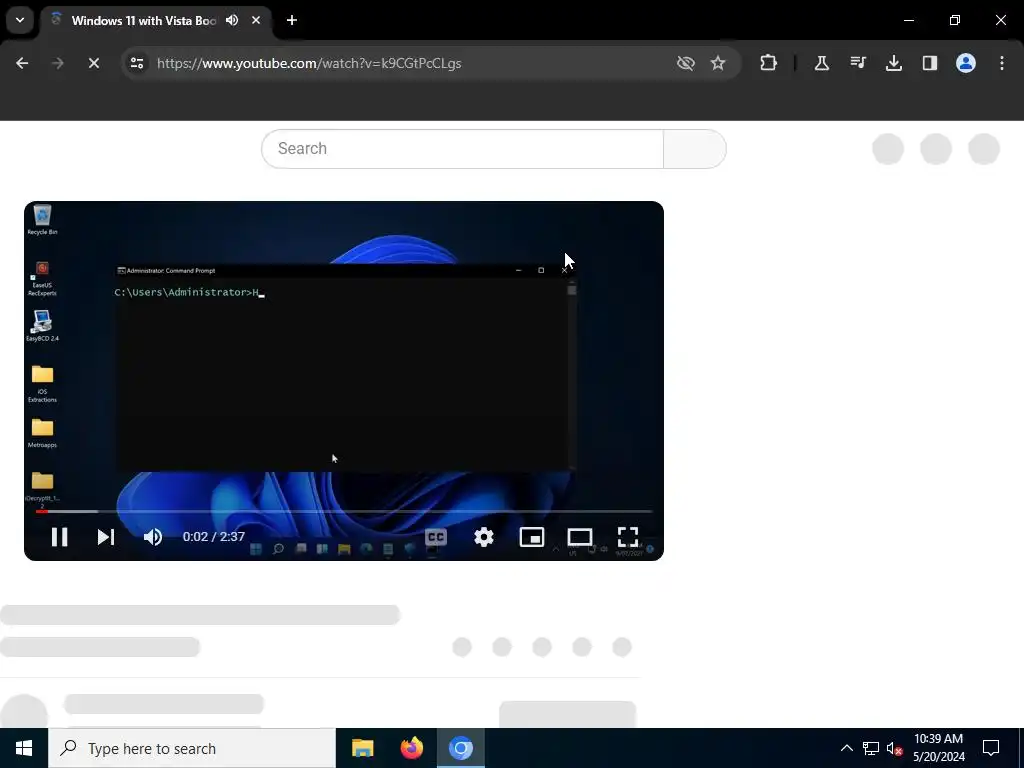
Task: Open the media controls icon
Action: pos(857,63)
